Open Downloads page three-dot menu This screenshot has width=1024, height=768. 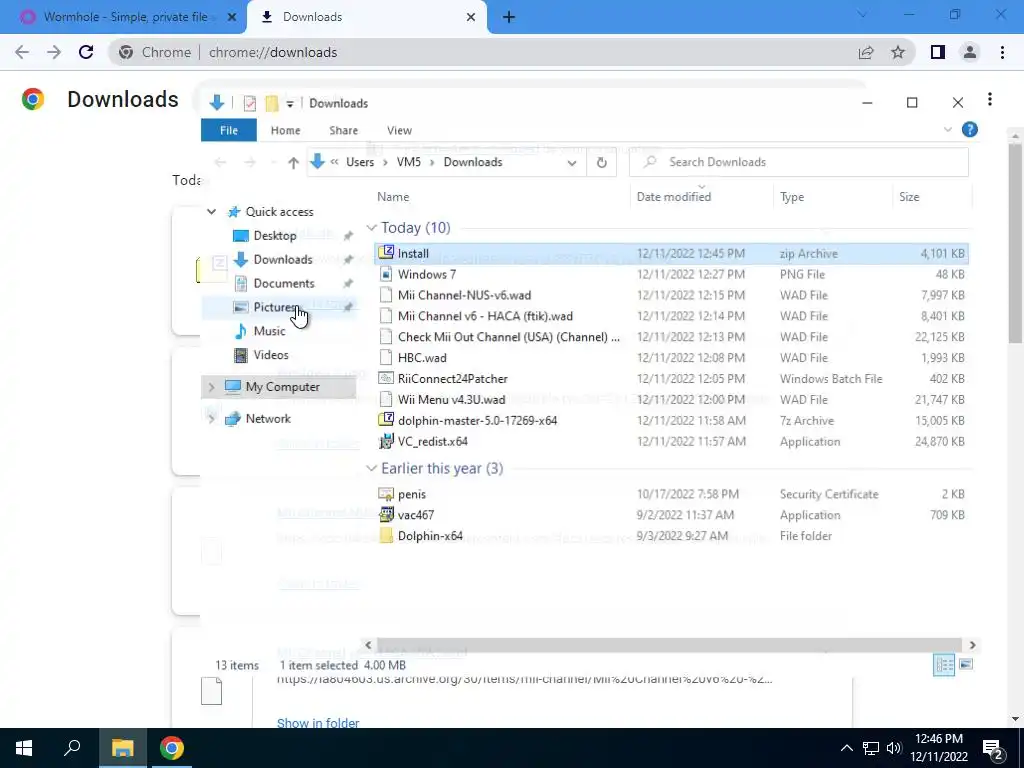990,99
